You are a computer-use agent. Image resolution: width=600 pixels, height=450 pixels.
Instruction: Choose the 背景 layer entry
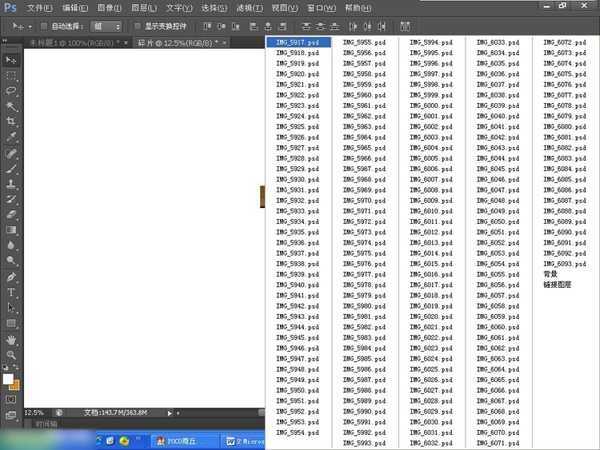[x=550, y=274]
